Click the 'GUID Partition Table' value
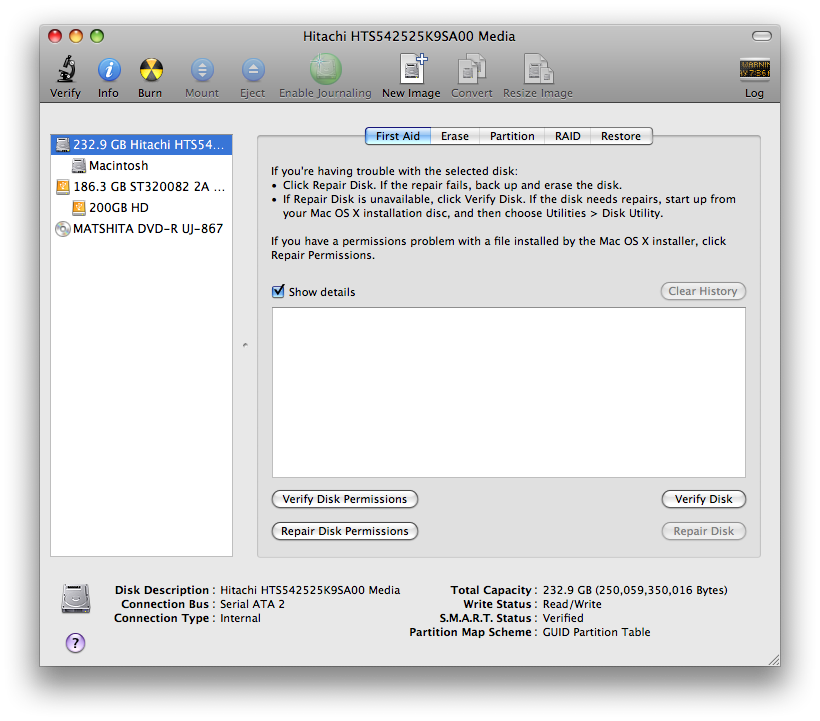The image size is (820, 721). click(x=596, y=632)
